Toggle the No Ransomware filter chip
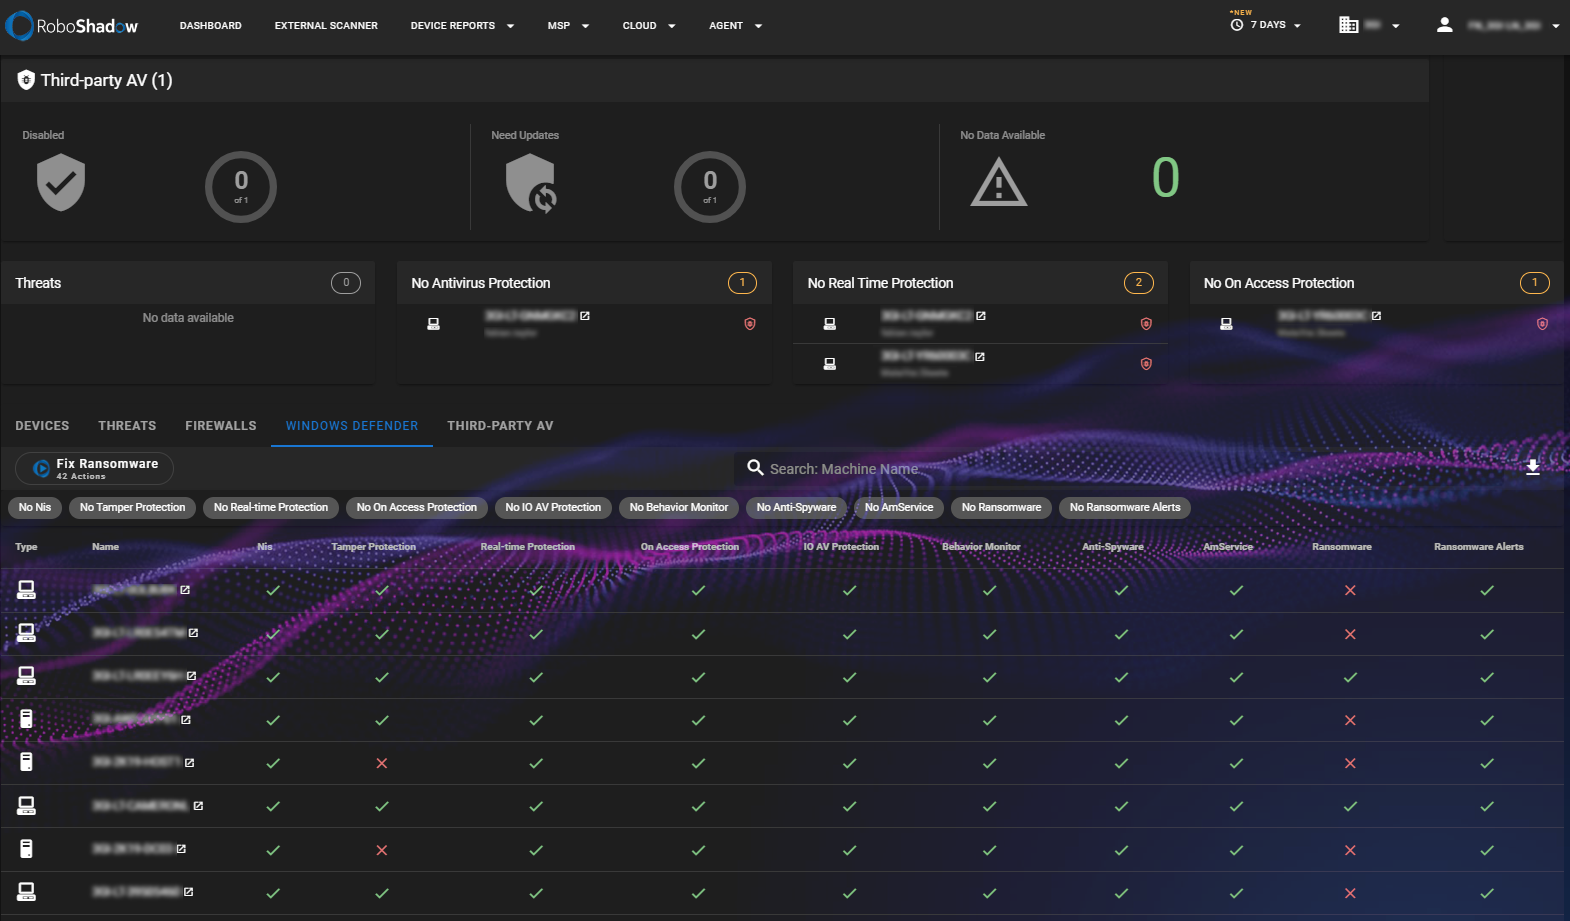The image size is (1570, 921). tap(1001, 508)
